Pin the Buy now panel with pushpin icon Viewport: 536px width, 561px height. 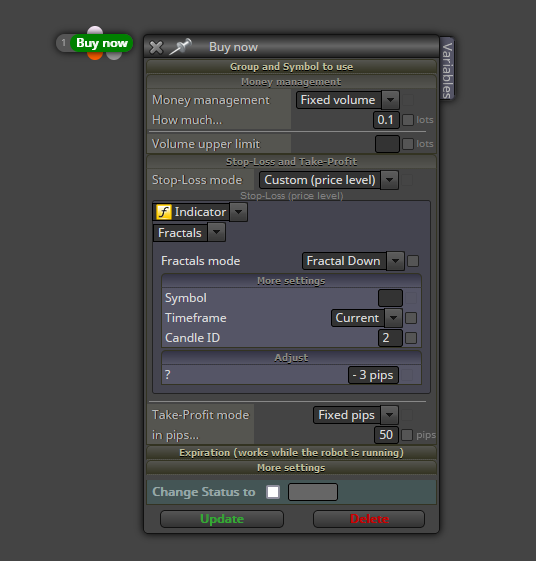[x=180, y=47]
